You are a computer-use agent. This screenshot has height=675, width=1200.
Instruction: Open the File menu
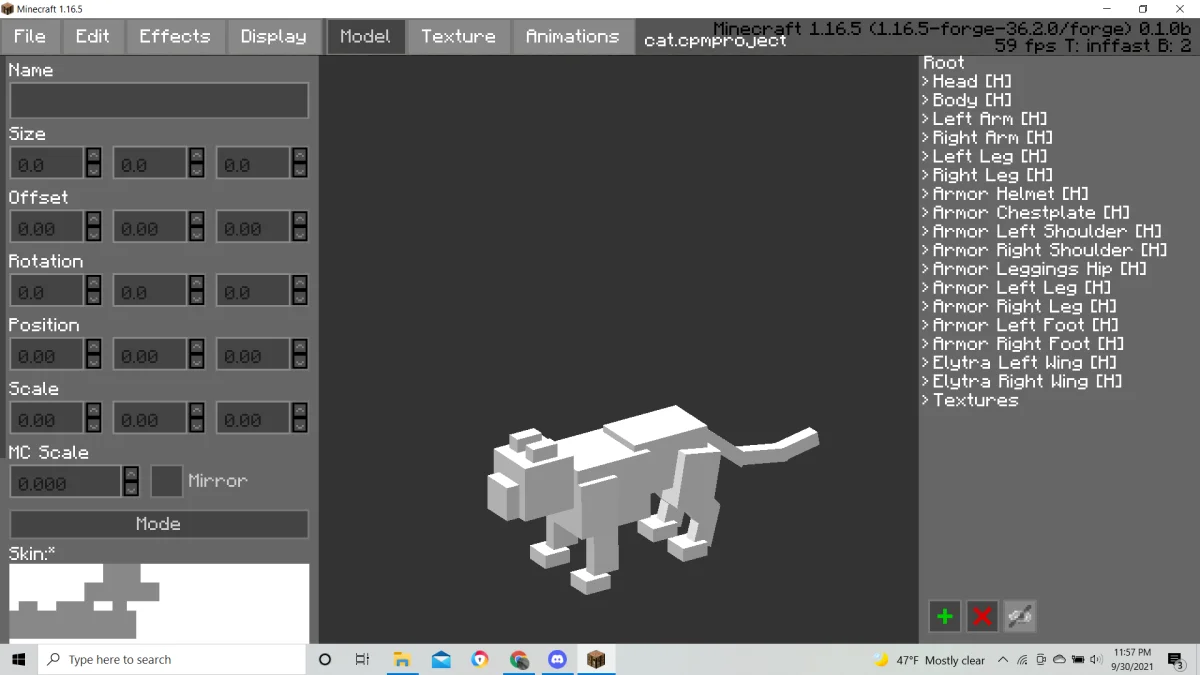(x=30, y=37)
